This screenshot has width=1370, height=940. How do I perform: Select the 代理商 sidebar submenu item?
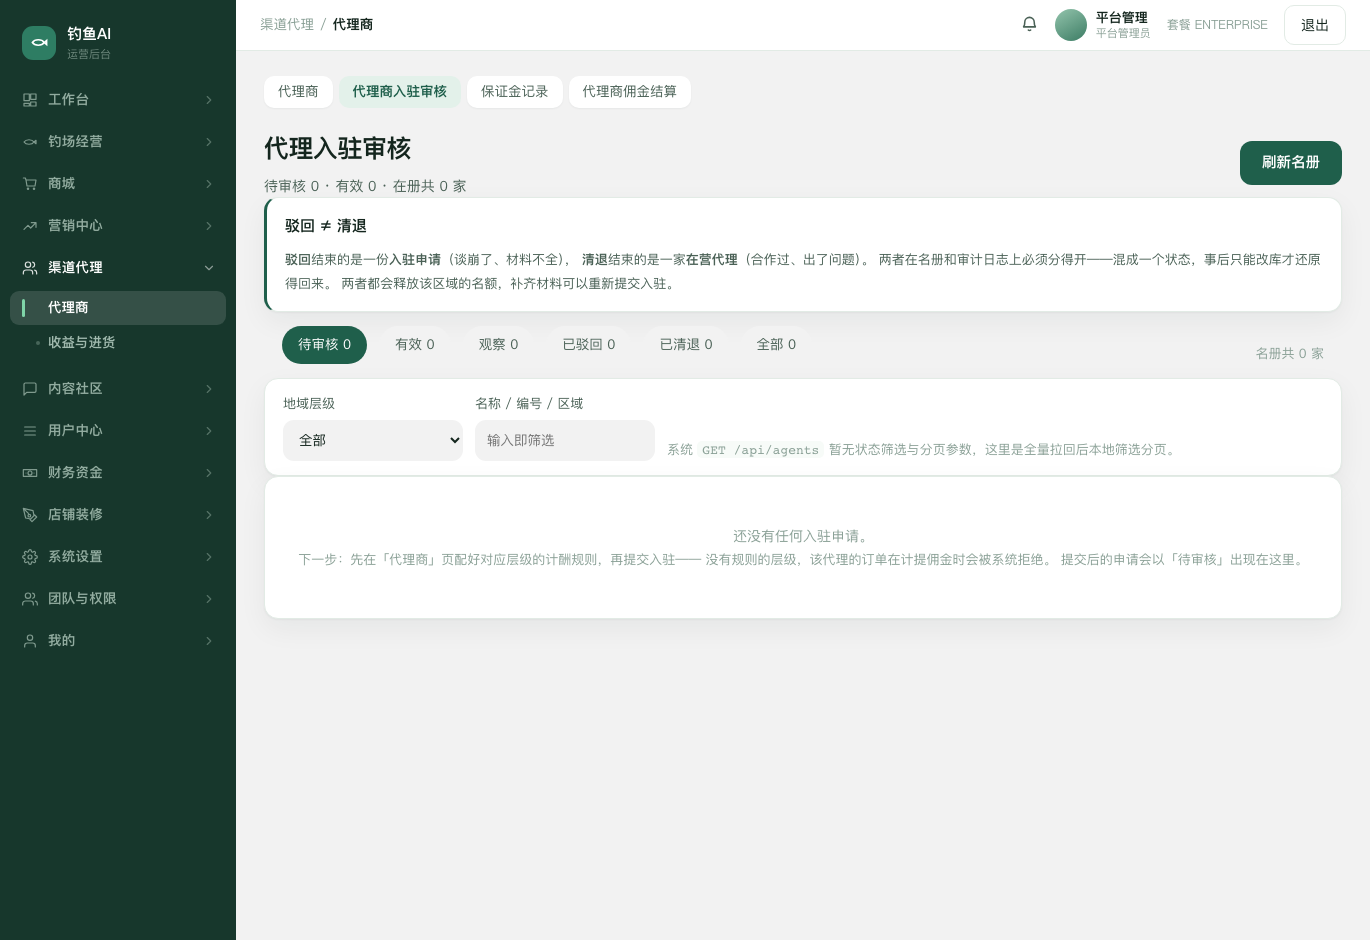[118, 308]
